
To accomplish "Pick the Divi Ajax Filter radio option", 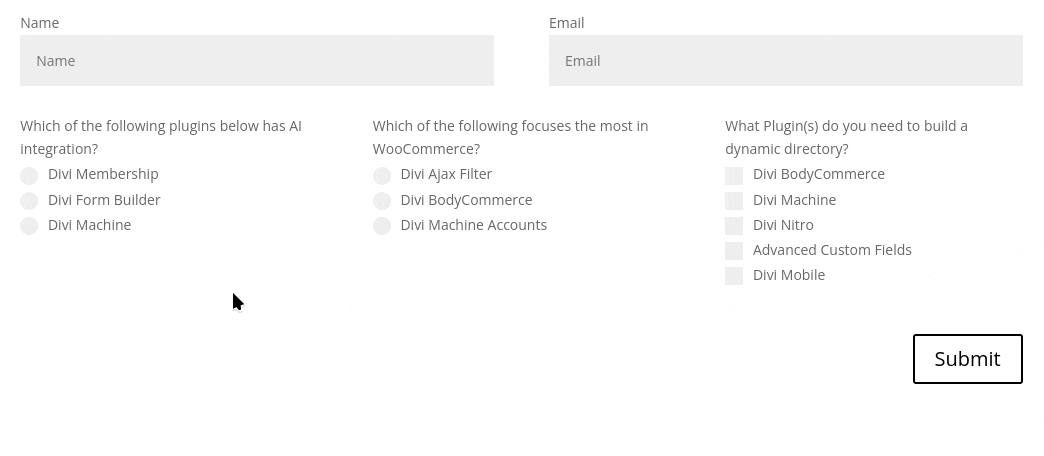I will (382, 176).
